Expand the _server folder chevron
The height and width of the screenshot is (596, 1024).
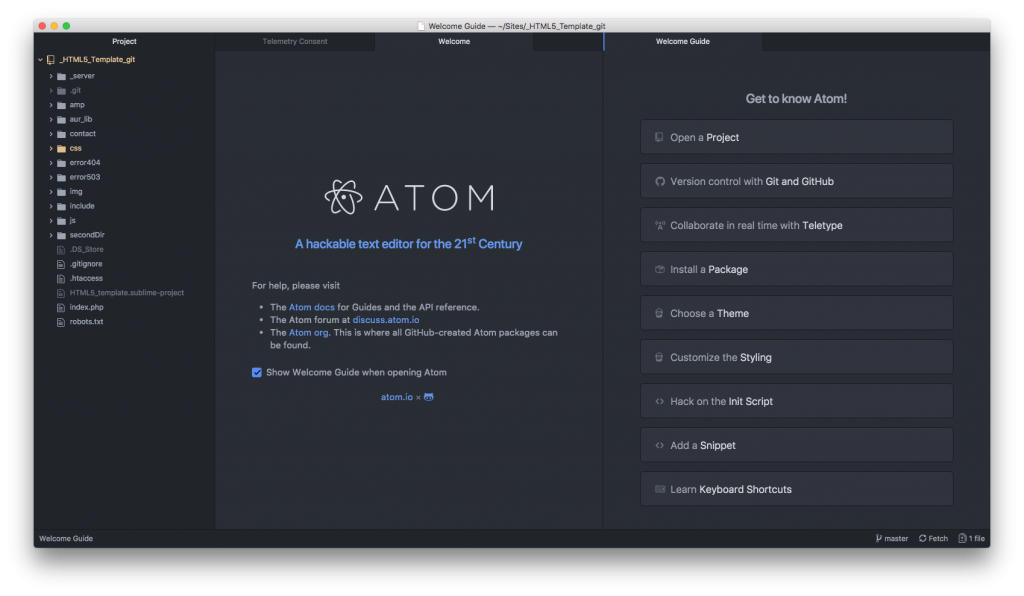[x=51, y=76]
